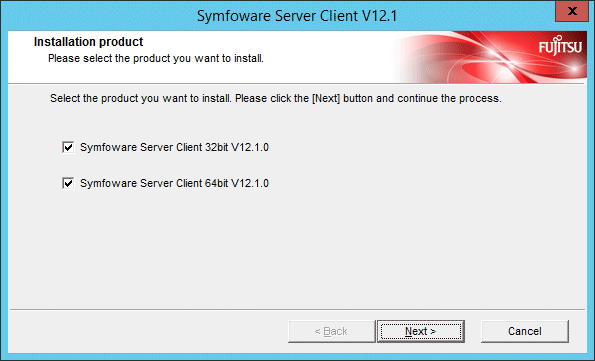595x361 pixels.
Task: Uncheck Symfoware Server Client 32bit checkbox
Action: tap(68, 147)
